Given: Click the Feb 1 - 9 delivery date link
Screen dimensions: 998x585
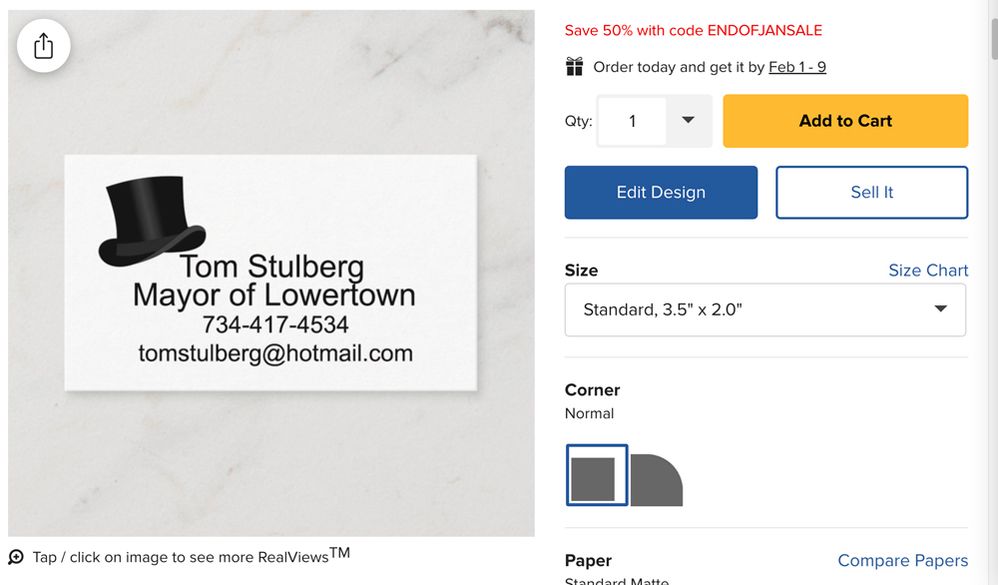Looking at the screenshot, I should click(x=797, y=67).
